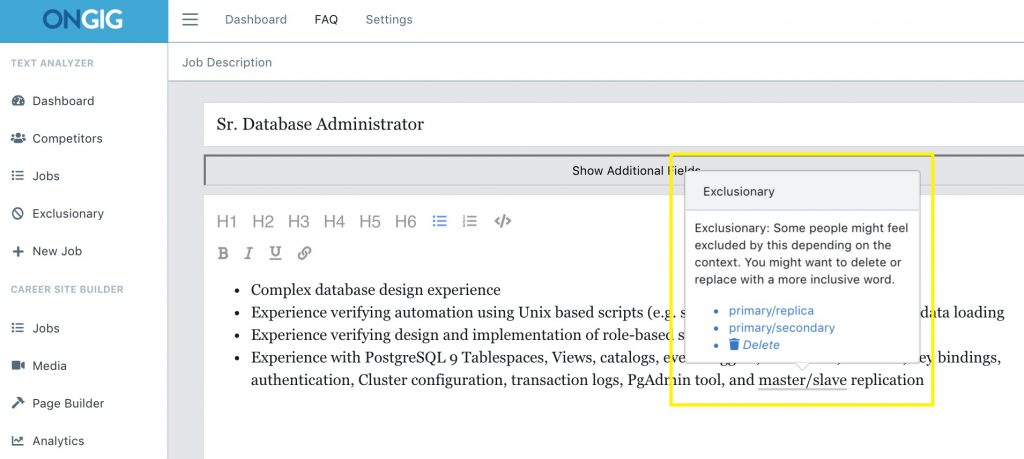
Task: Toggle the numbered list icon
Action: [470, 221]
